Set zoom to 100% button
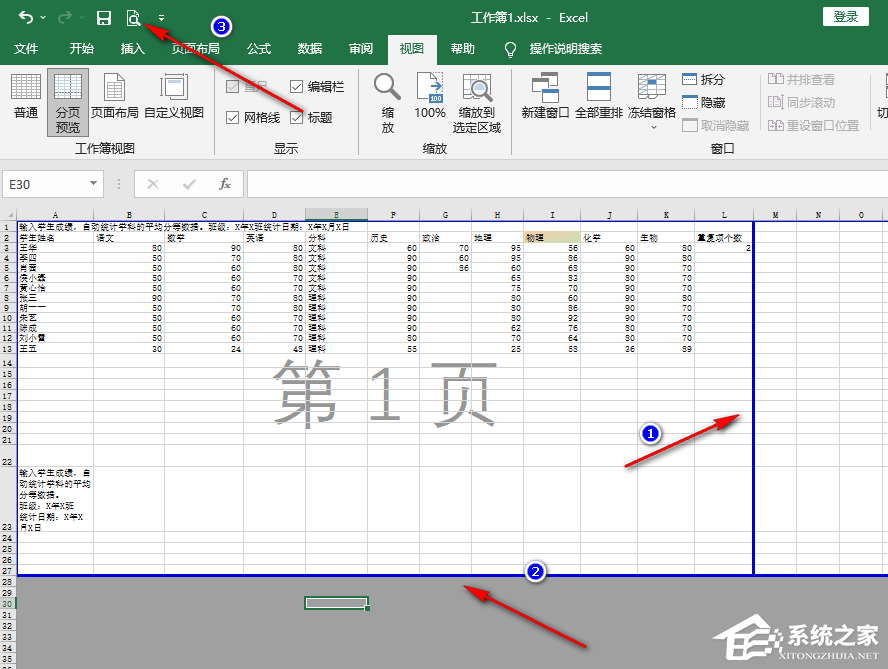The width and height of the screenshot is (888, 669). 430,96
